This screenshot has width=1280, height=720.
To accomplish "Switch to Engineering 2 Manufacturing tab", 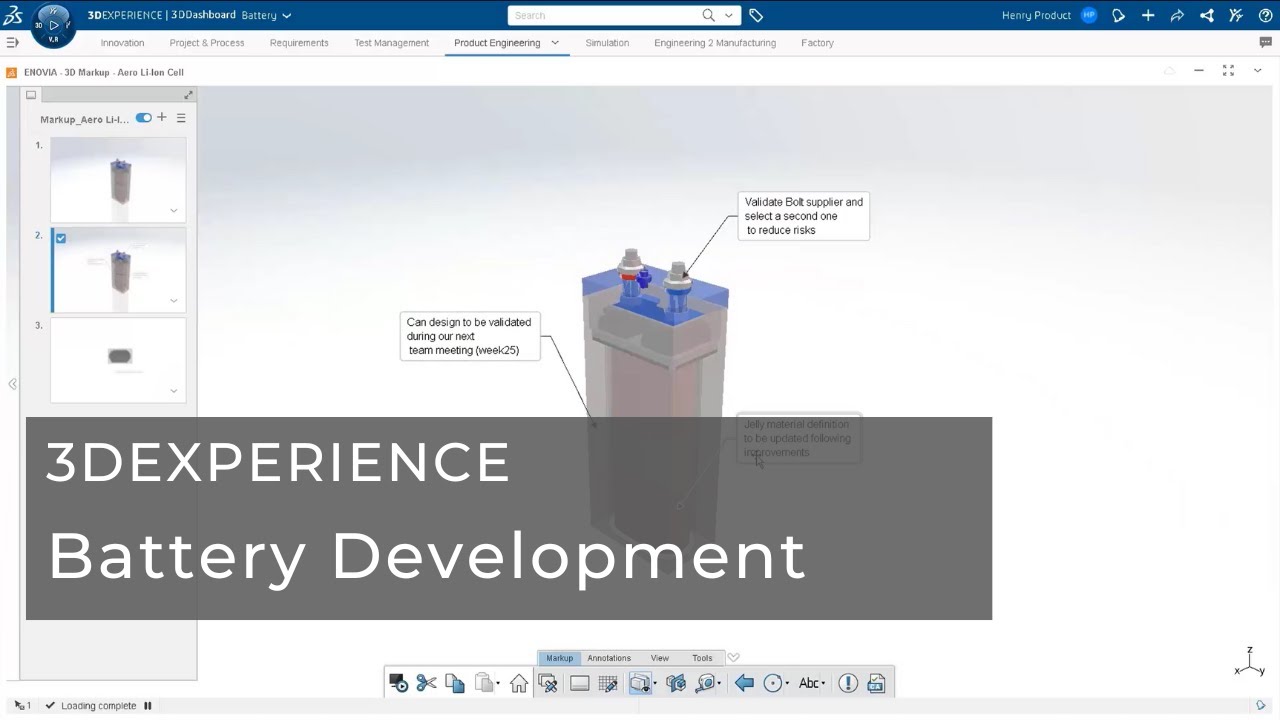I will point(715,43).
